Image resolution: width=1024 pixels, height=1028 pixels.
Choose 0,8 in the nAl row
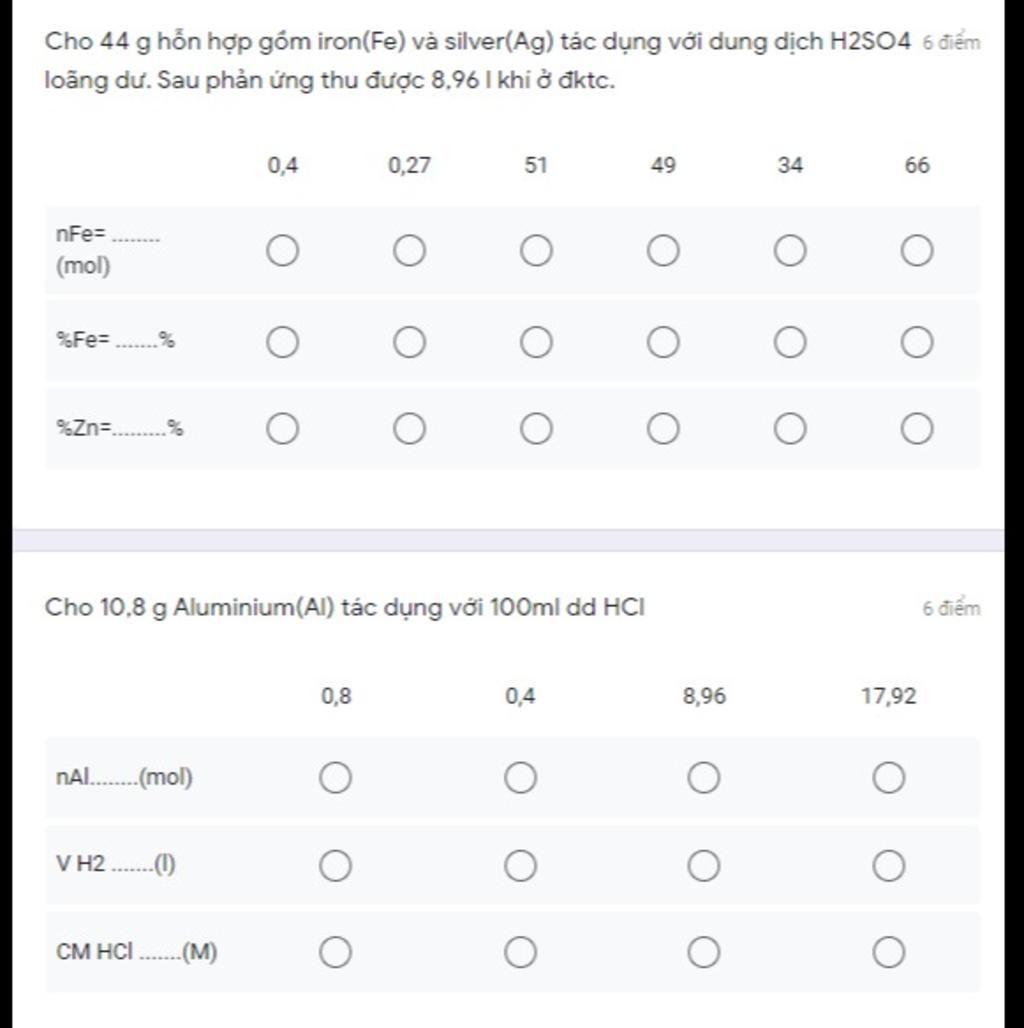pos(336,778)
